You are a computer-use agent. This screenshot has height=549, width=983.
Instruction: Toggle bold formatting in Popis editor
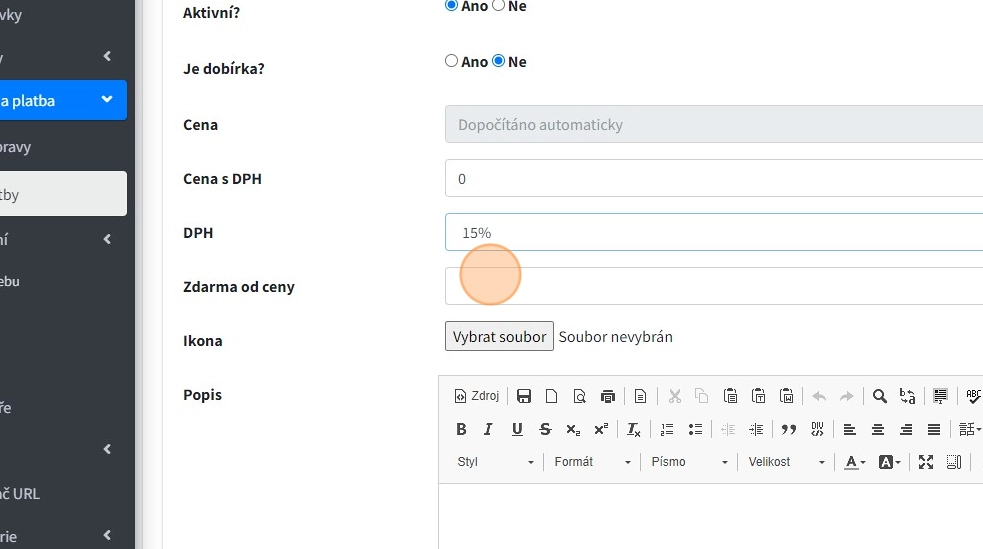[461, 429]
